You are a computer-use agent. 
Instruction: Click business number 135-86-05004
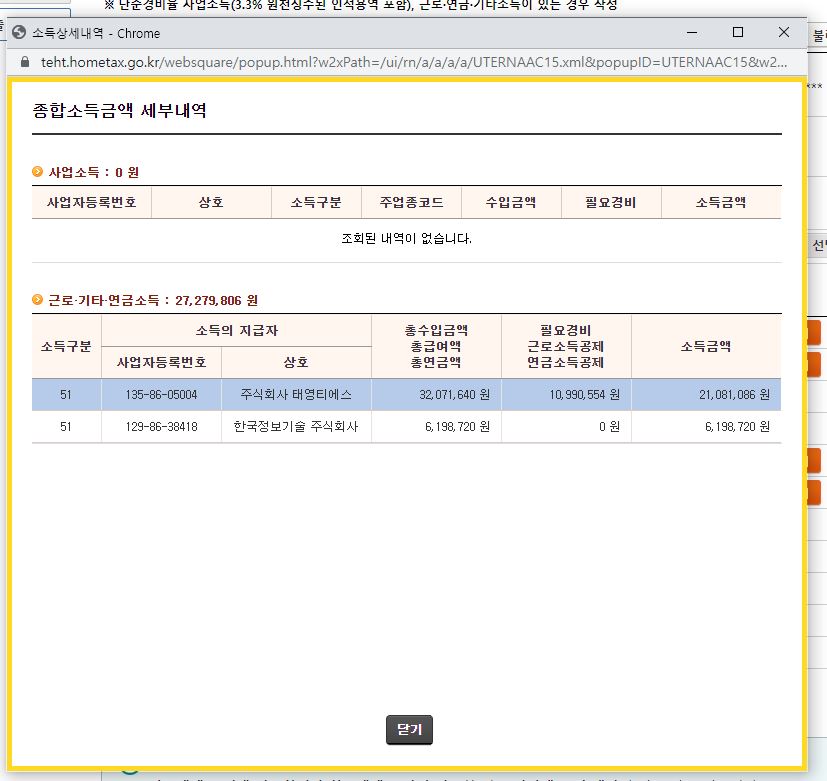click(x=161, y=395)
